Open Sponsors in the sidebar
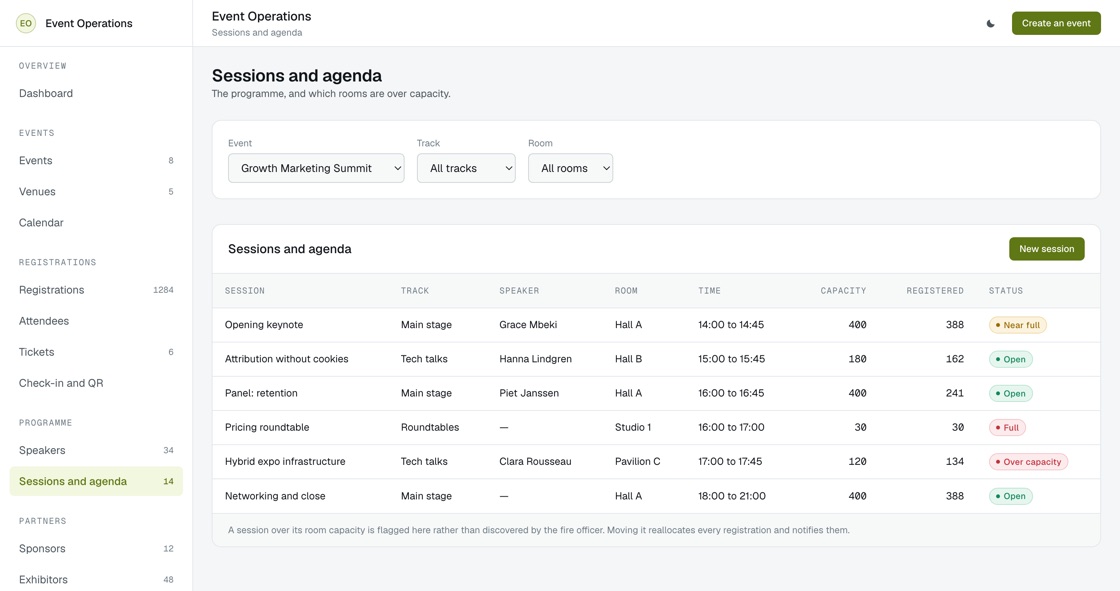1120x591 pixels. pyautogui.click(x=96, y=549)
